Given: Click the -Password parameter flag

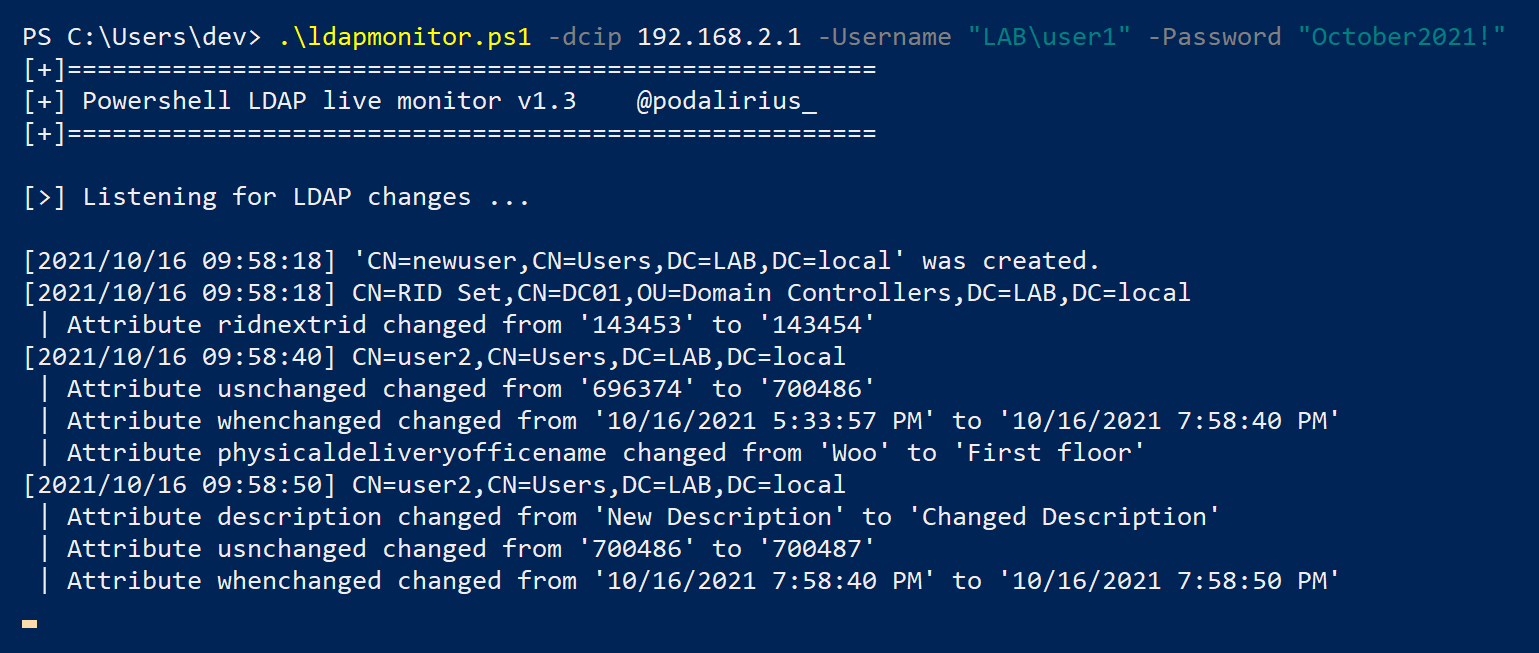Looking at the screenshot, I should 1214,38.
